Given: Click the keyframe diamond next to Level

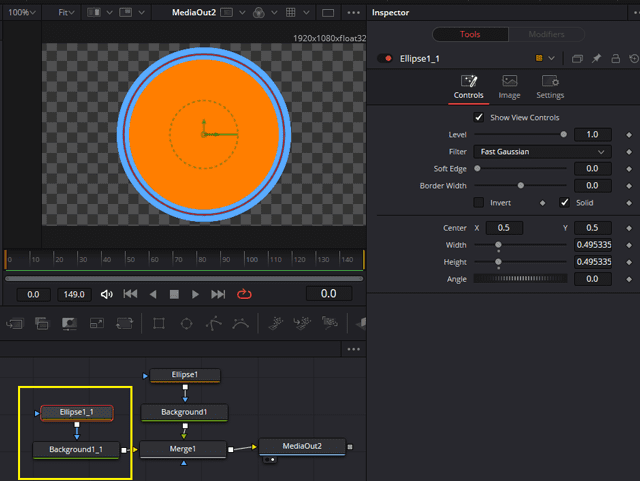Looking at the screenshot, I should (629, 135).
